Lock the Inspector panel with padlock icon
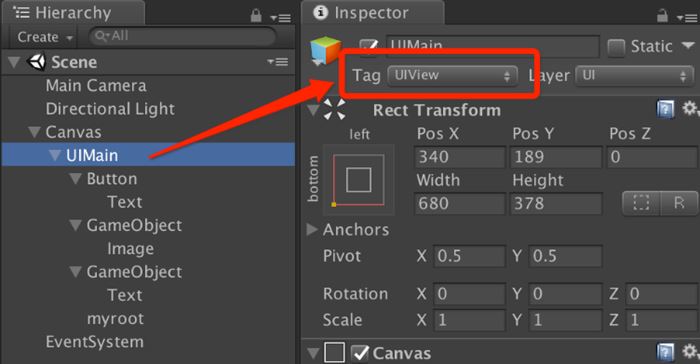700x364 pixels. point(662,16)
